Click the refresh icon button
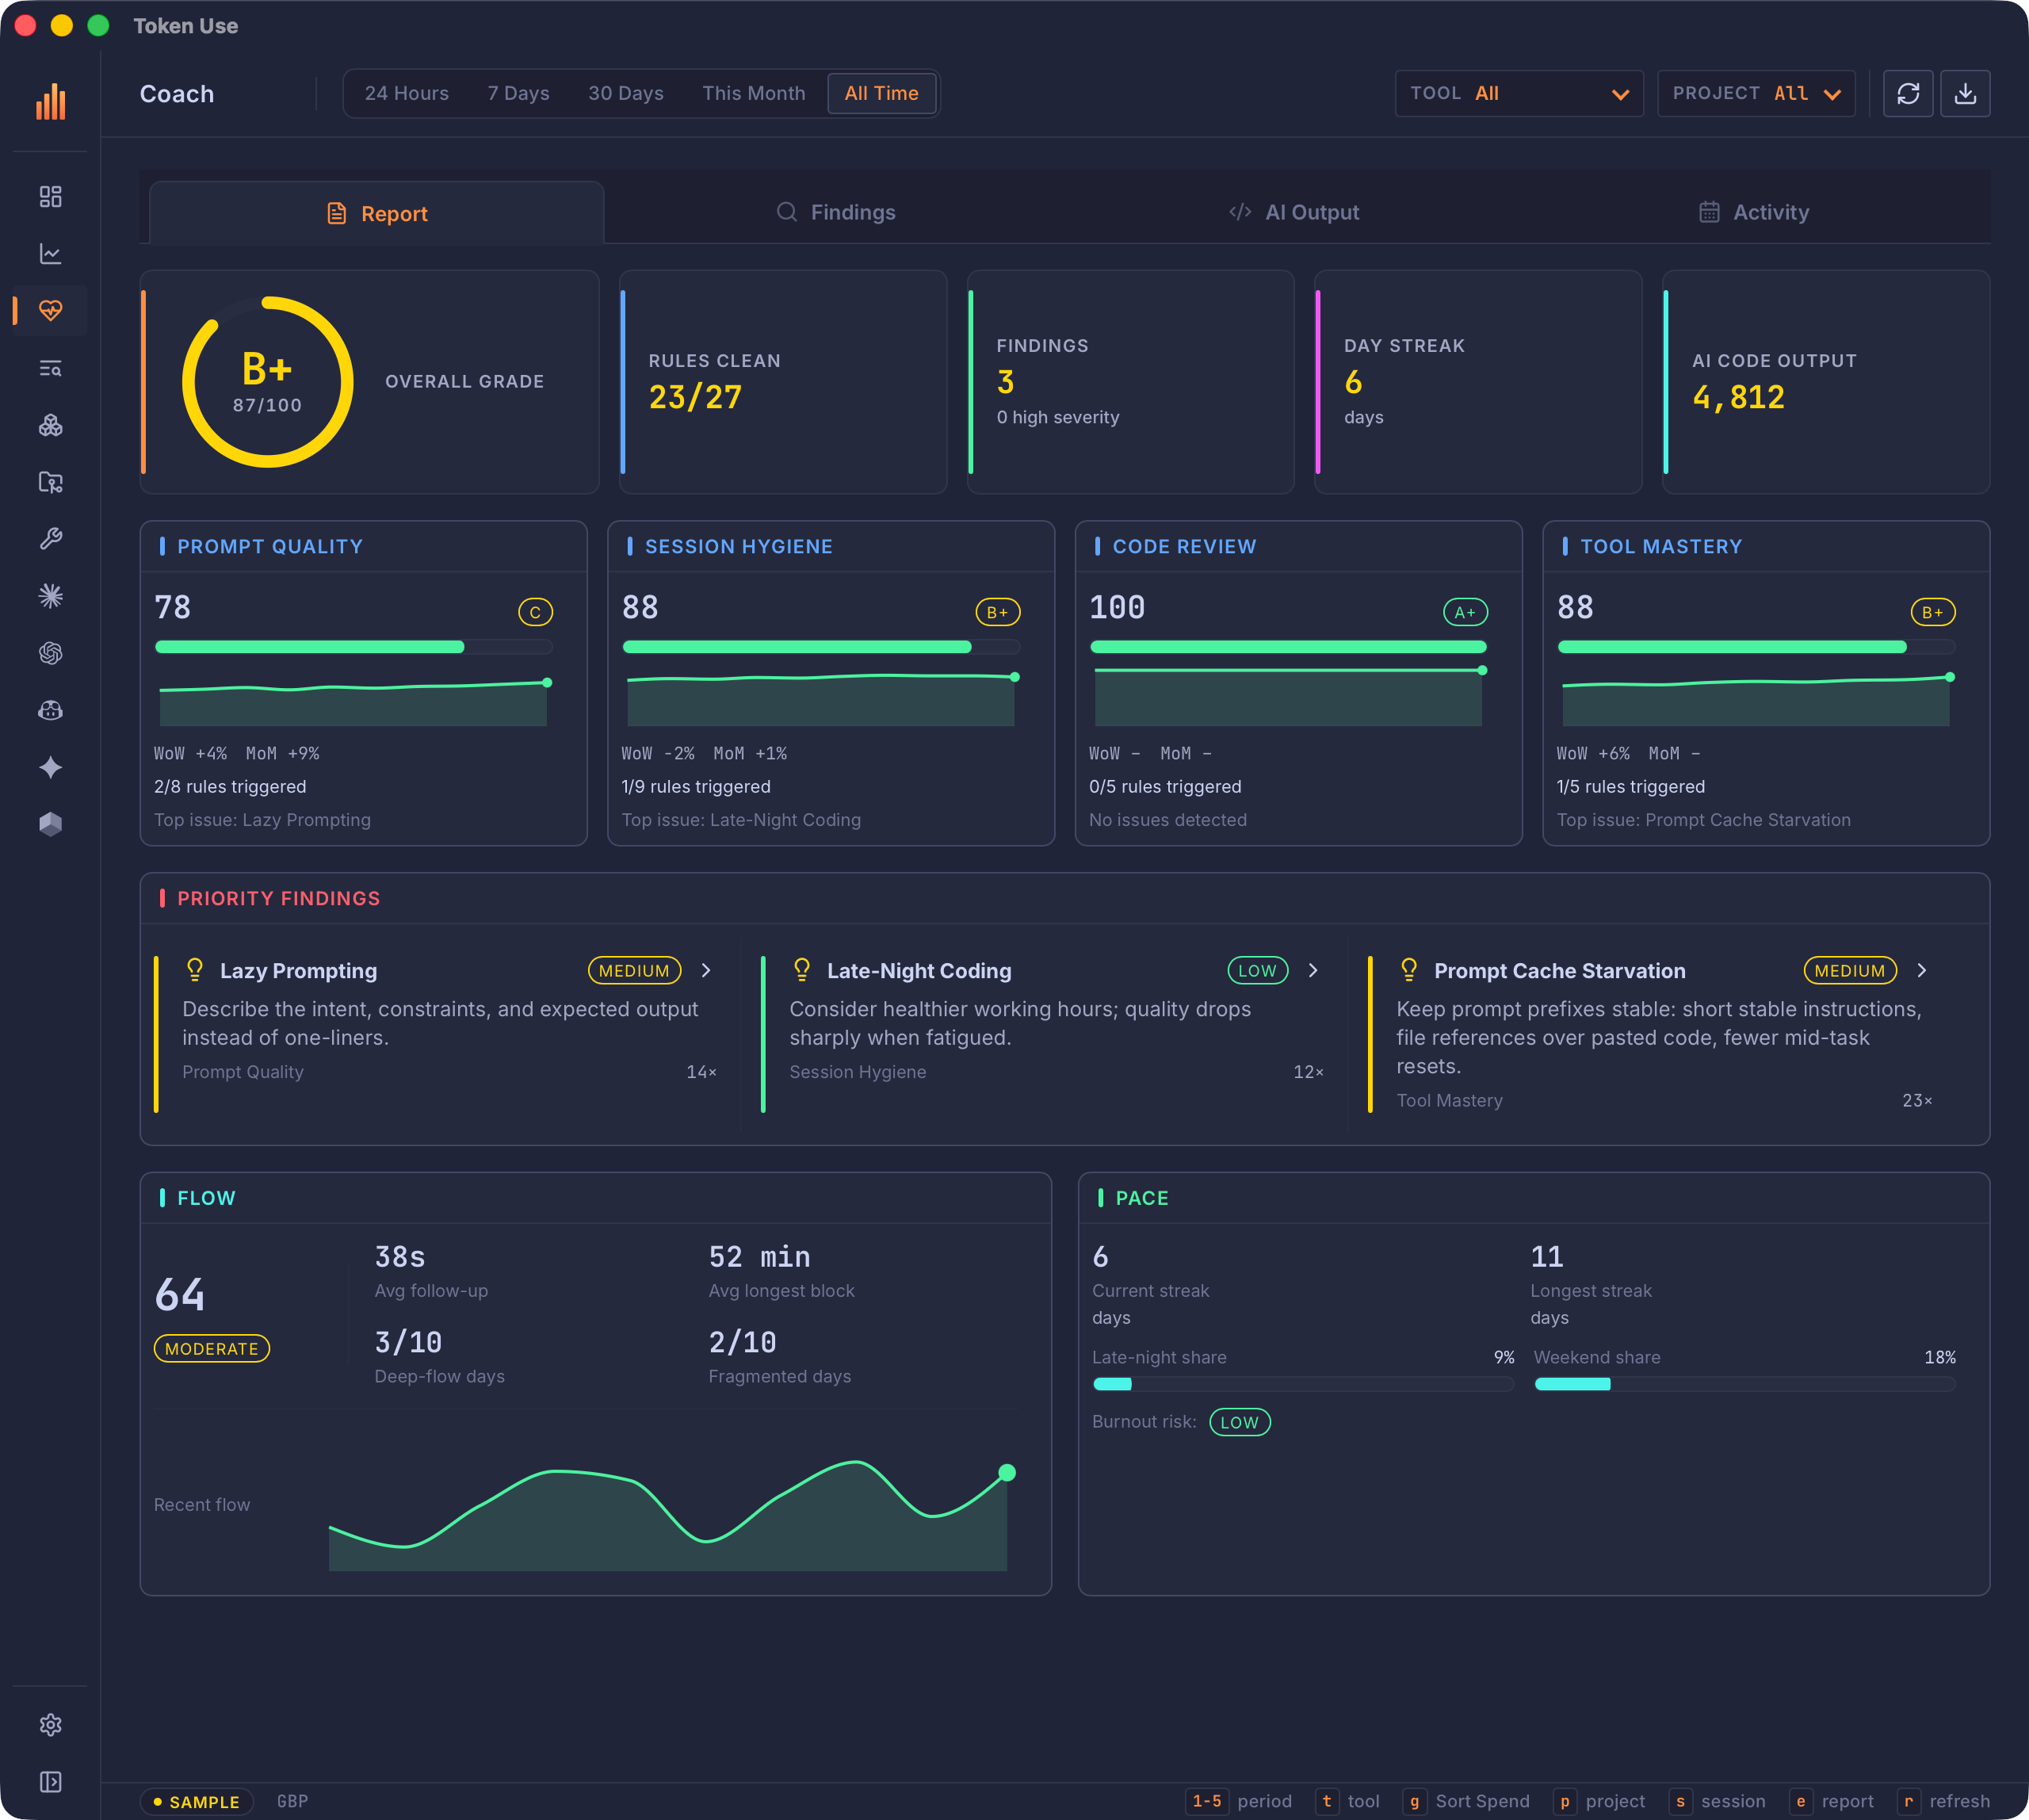The image size is (2029, 1820). click(1908, 93)
